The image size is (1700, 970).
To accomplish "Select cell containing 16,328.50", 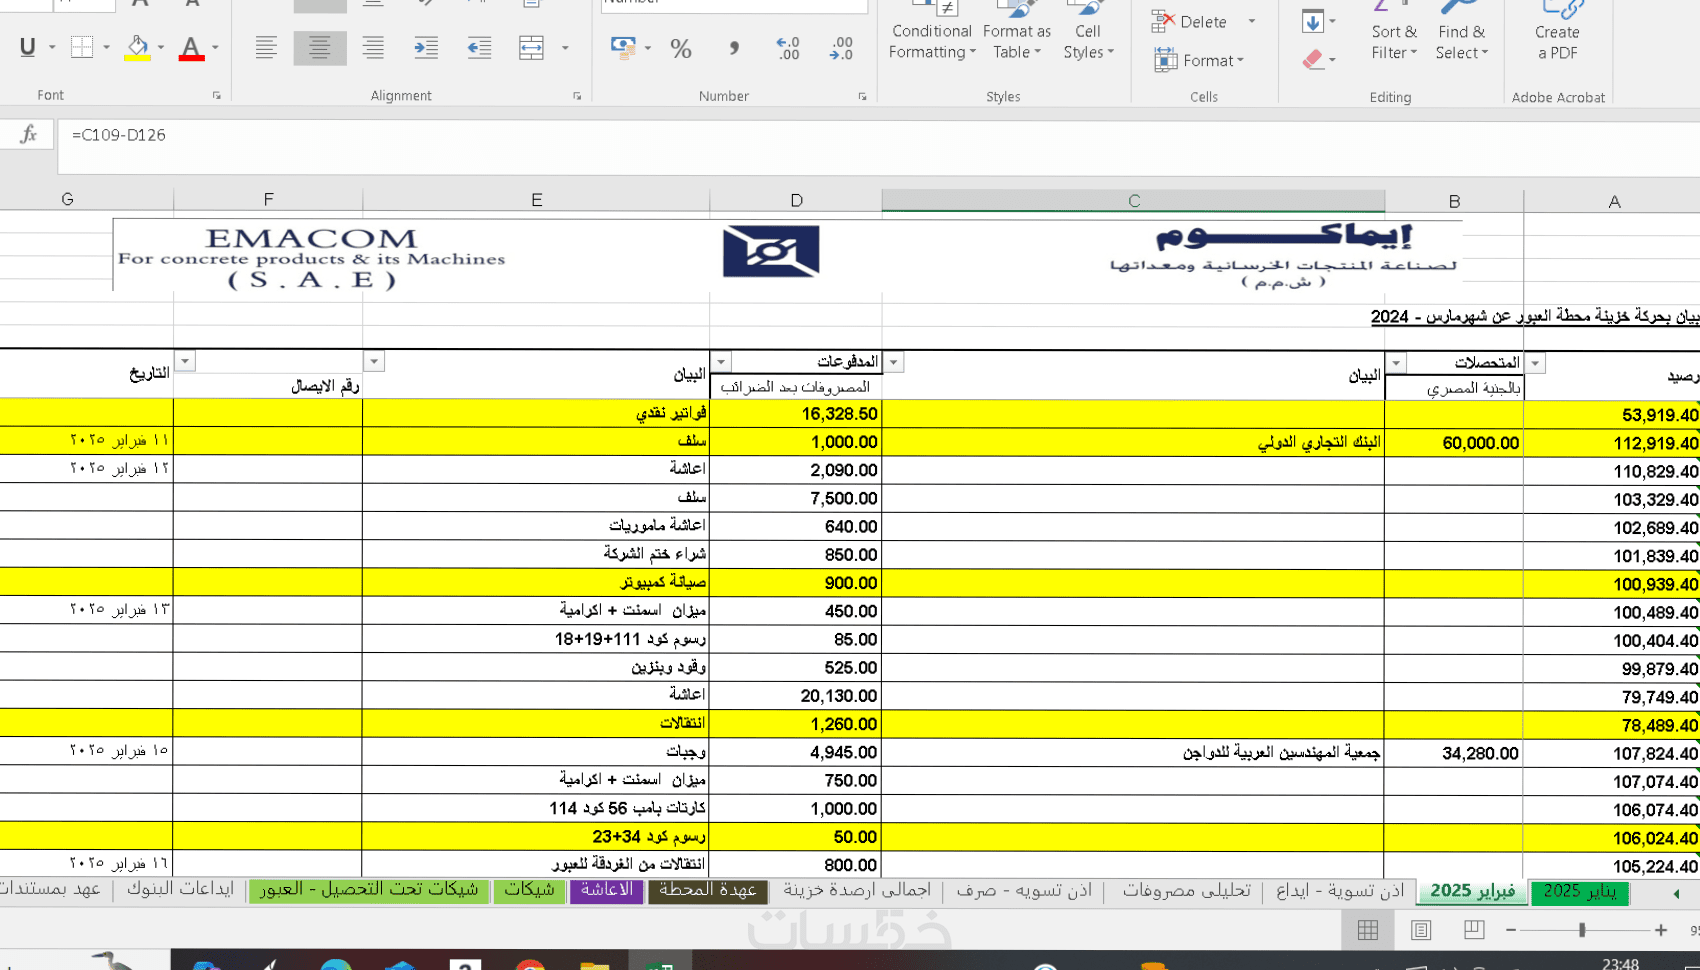I will click(796, 413).
